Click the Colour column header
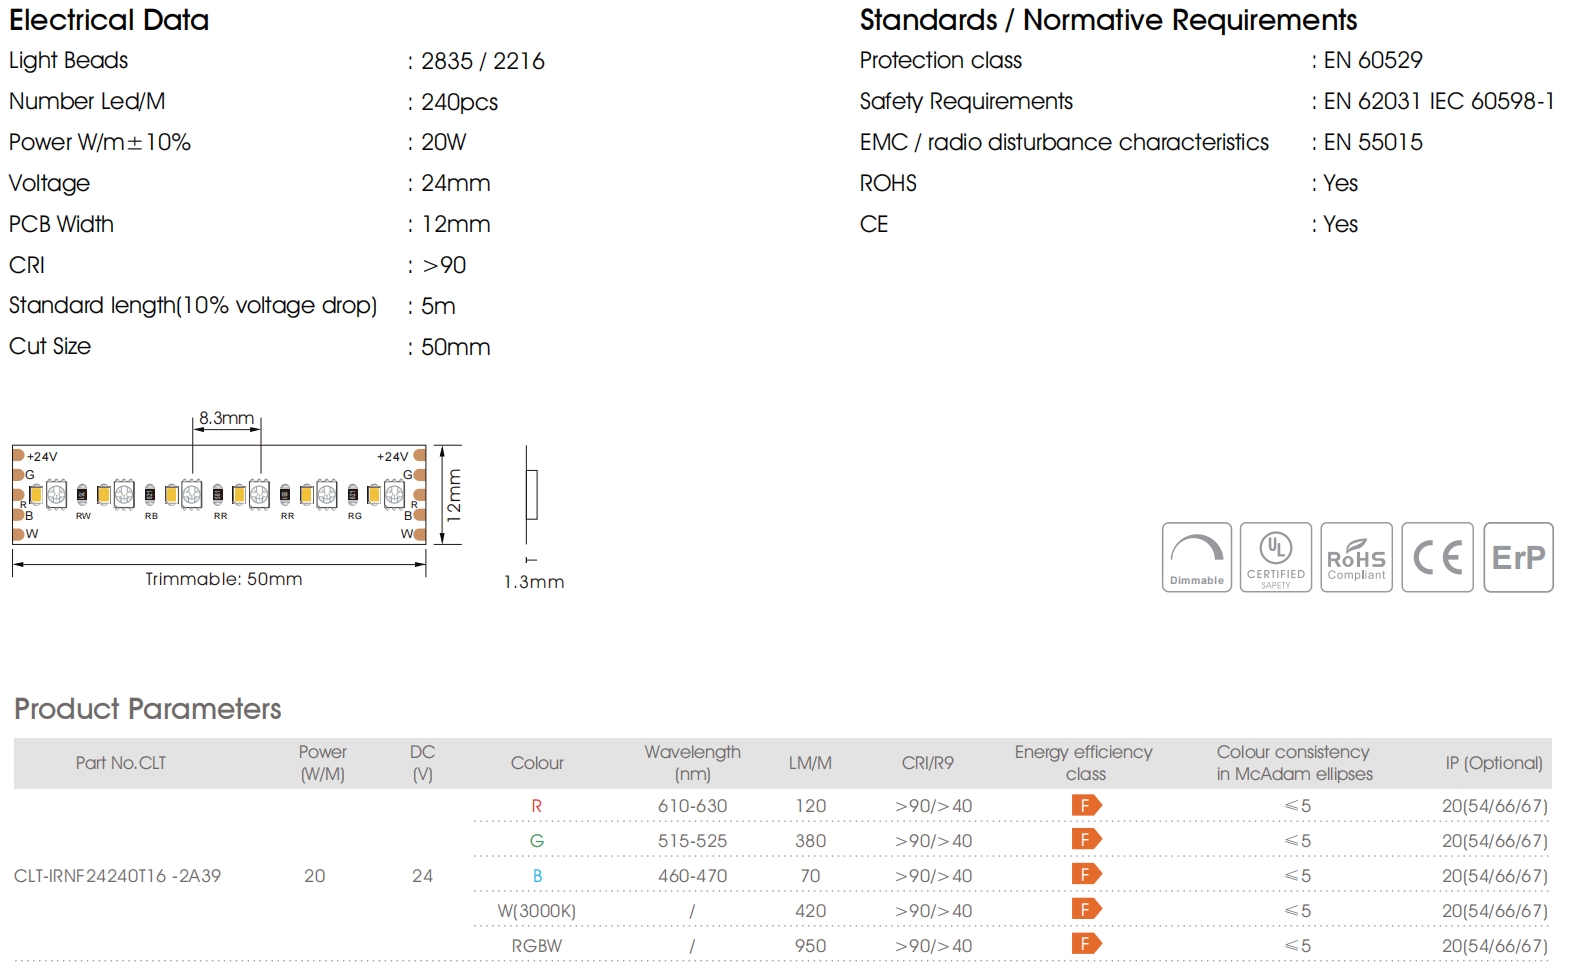The width and height of the screenshot is (1569, 976). (537, 763)
